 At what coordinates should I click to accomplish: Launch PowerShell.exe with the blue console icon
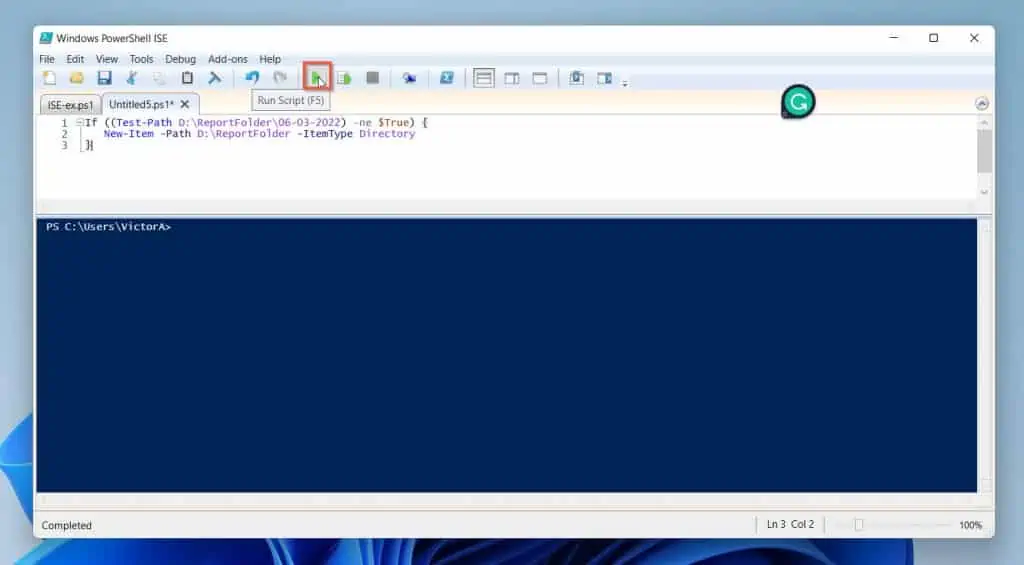[x=447, y=78]
